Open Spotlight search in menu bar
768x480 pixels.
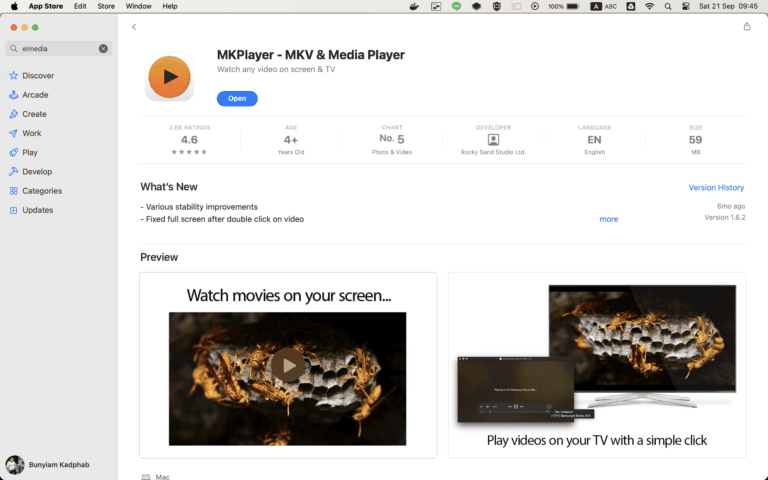pos(668,6)
